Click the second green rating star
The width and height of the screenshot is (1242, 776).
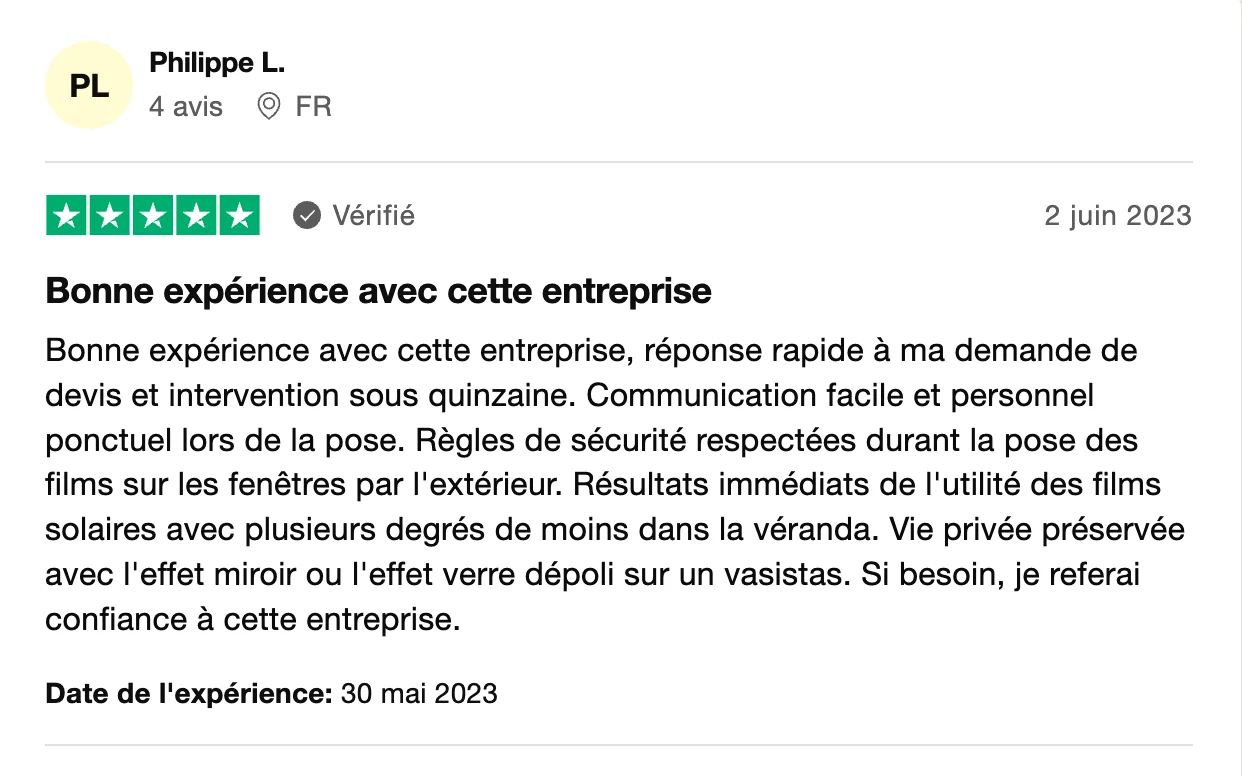click(110, 216)
